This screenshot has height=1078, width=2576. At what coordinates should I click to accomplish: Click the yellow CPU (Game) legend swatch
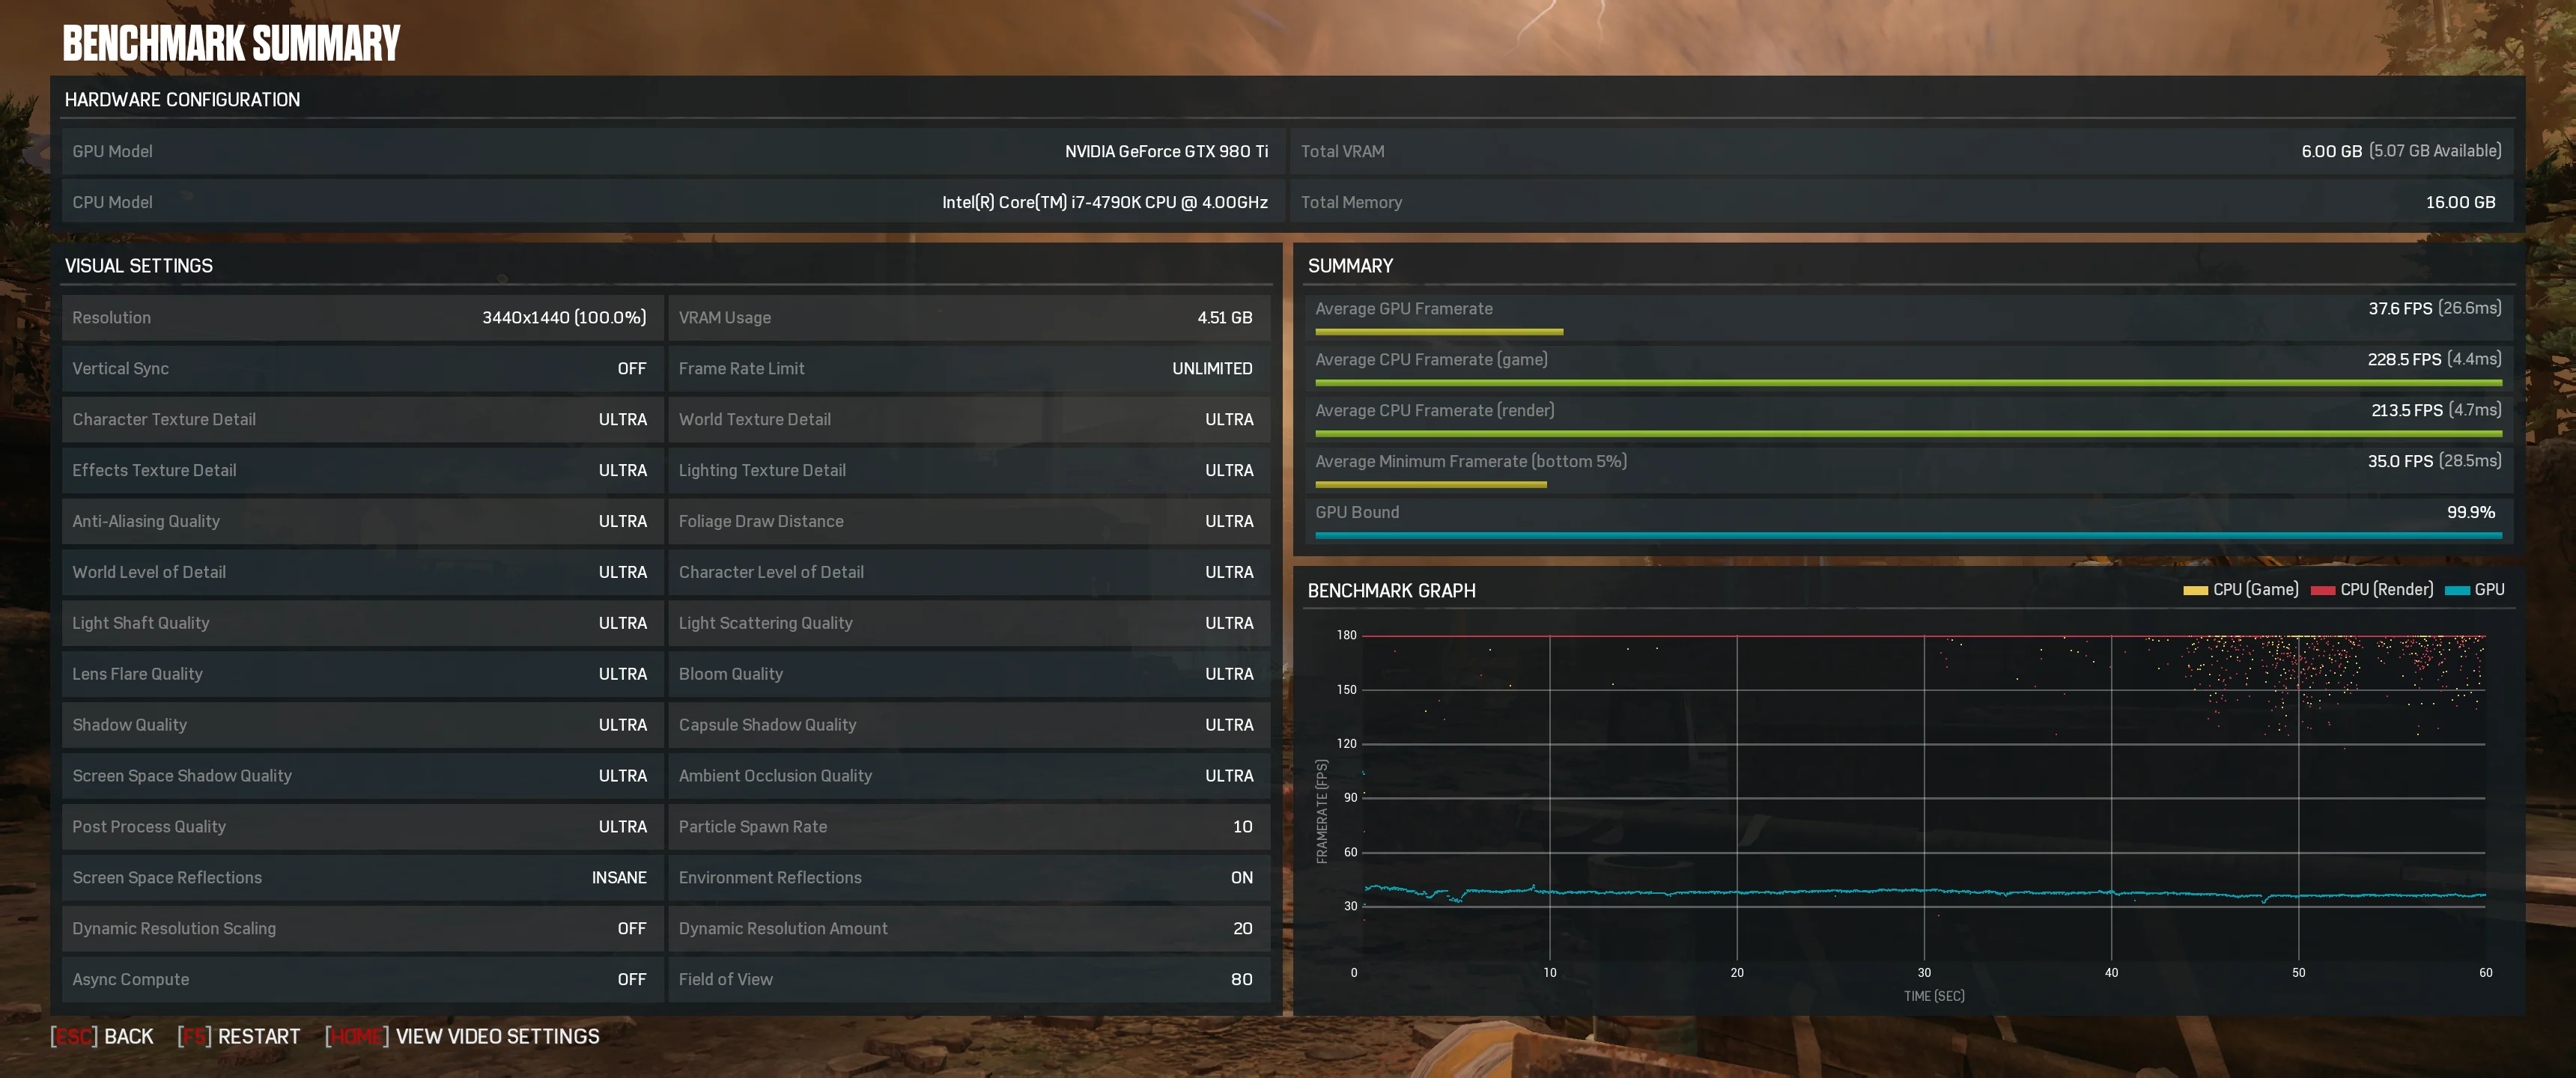point(2195,590)
